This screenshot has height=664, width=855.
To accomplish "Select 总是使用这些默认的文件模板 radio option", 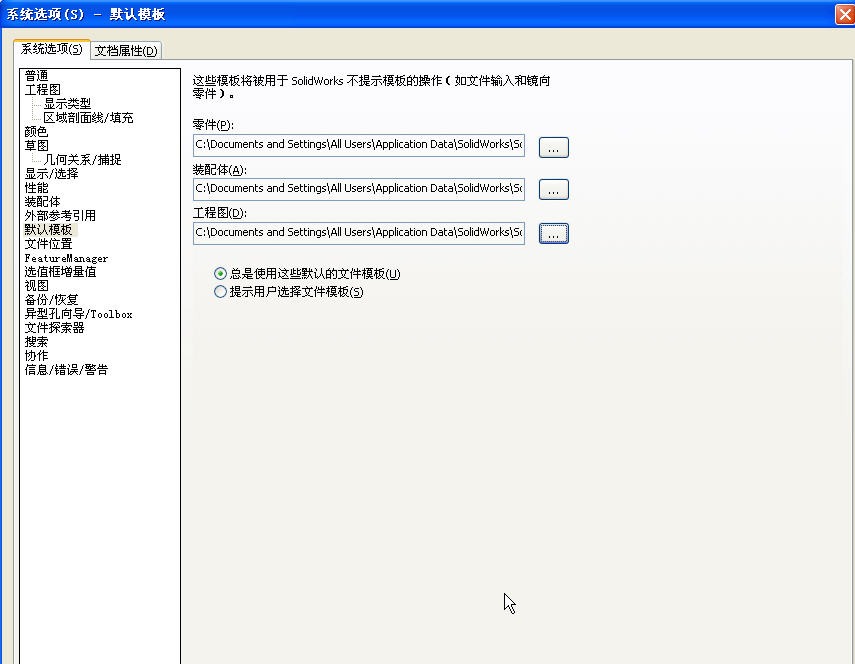I will point(221,274).
